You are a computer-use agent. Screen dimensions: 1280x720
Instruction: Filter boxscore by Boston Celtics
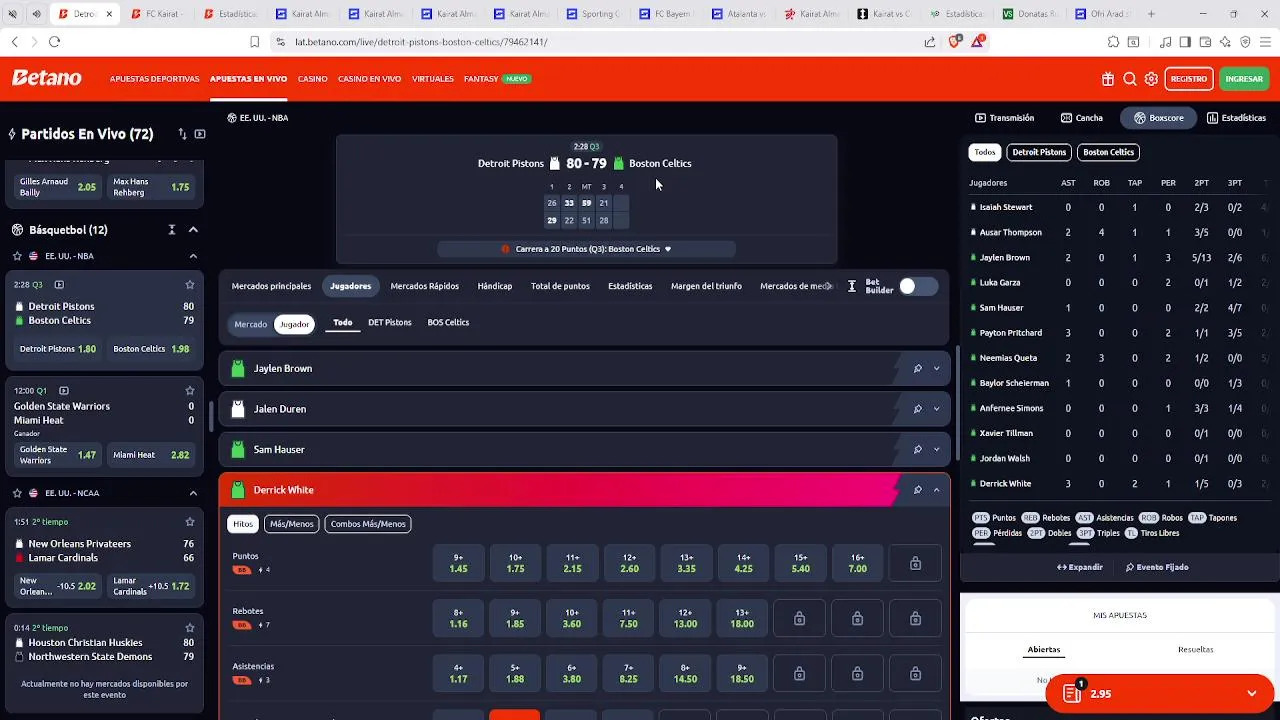(1108, 152)
